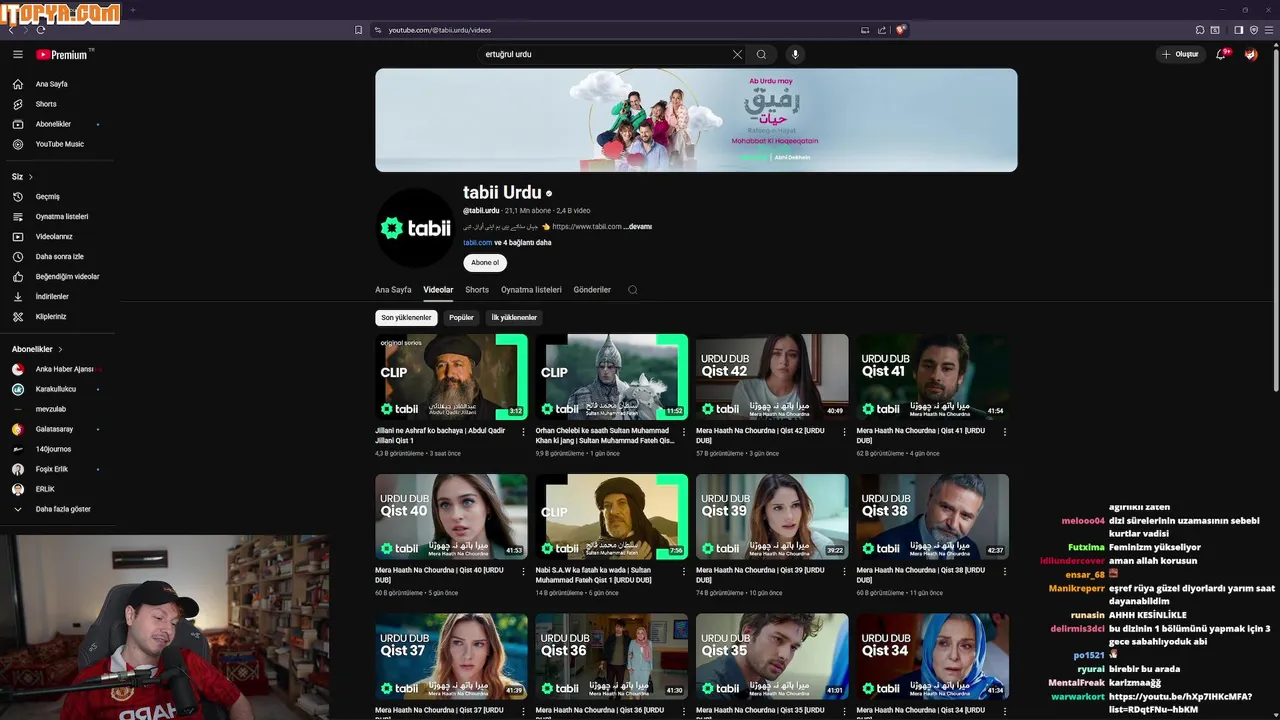Open the notifications bell
This screenshot has width=1280, height=720.
[1221, 55]
